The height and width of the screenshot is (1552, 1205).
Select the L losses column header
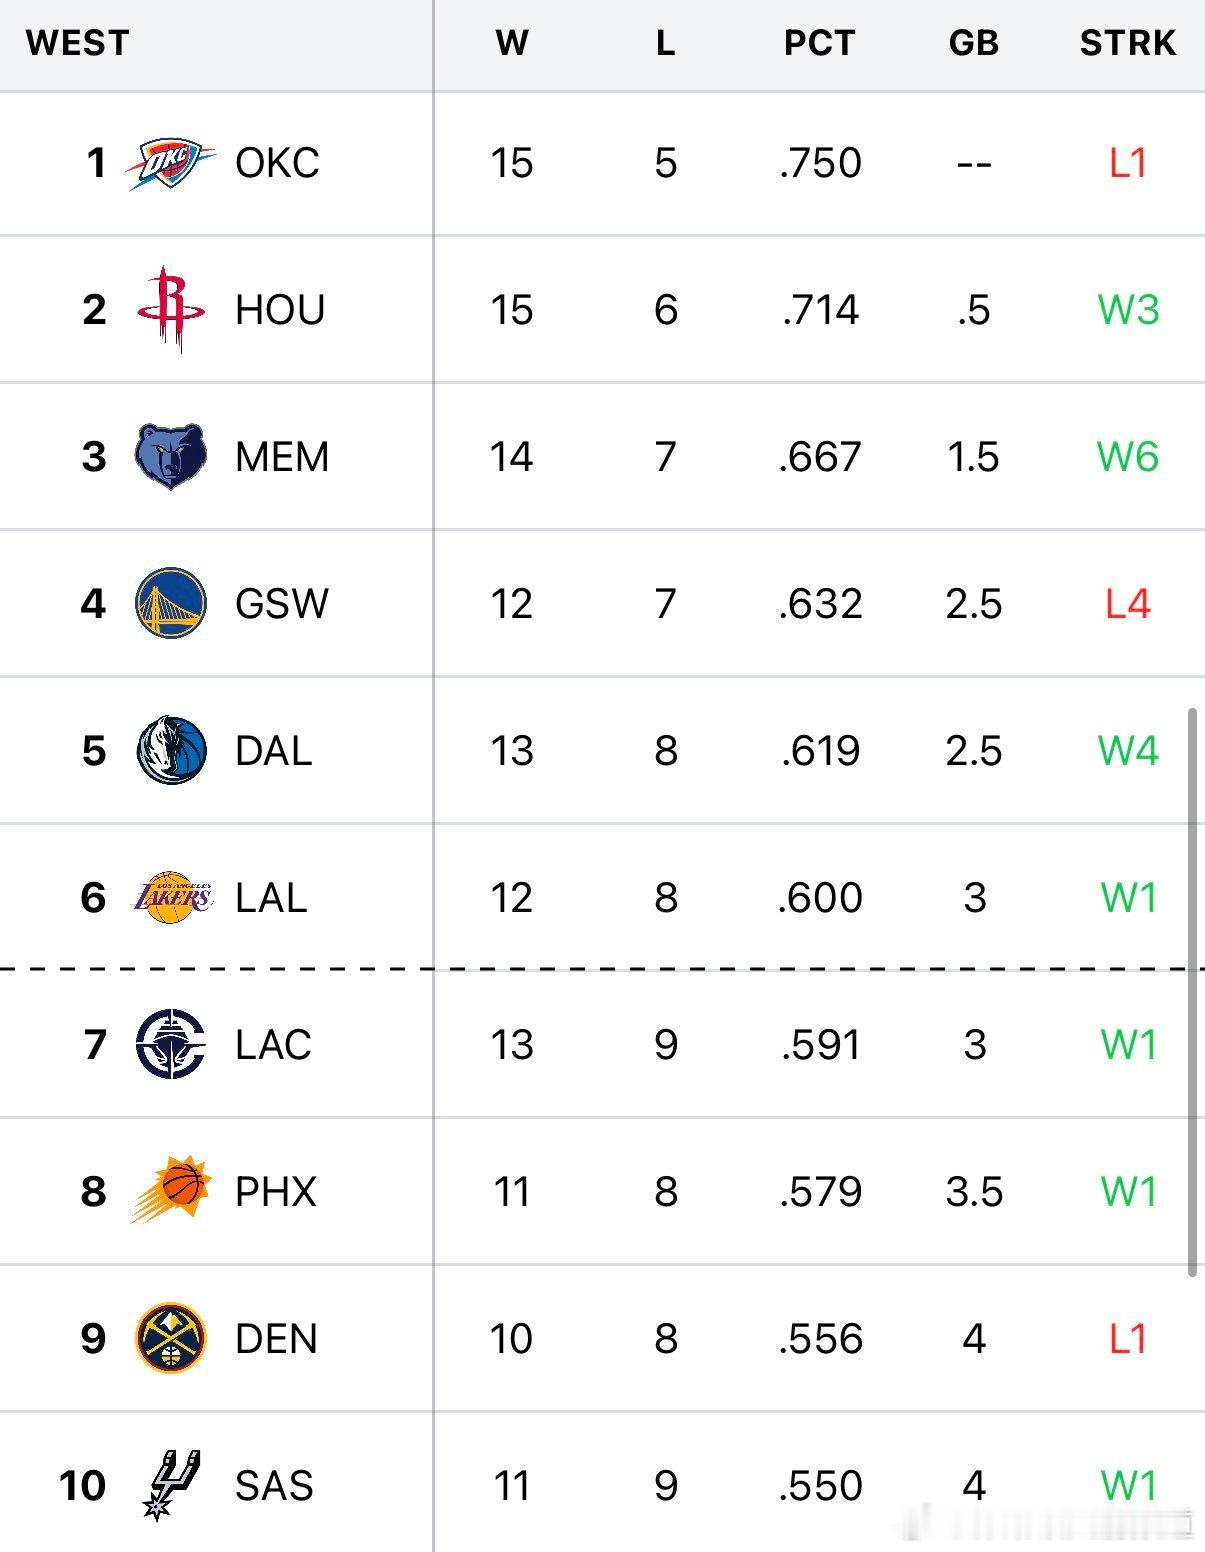[x=666, y=43]
